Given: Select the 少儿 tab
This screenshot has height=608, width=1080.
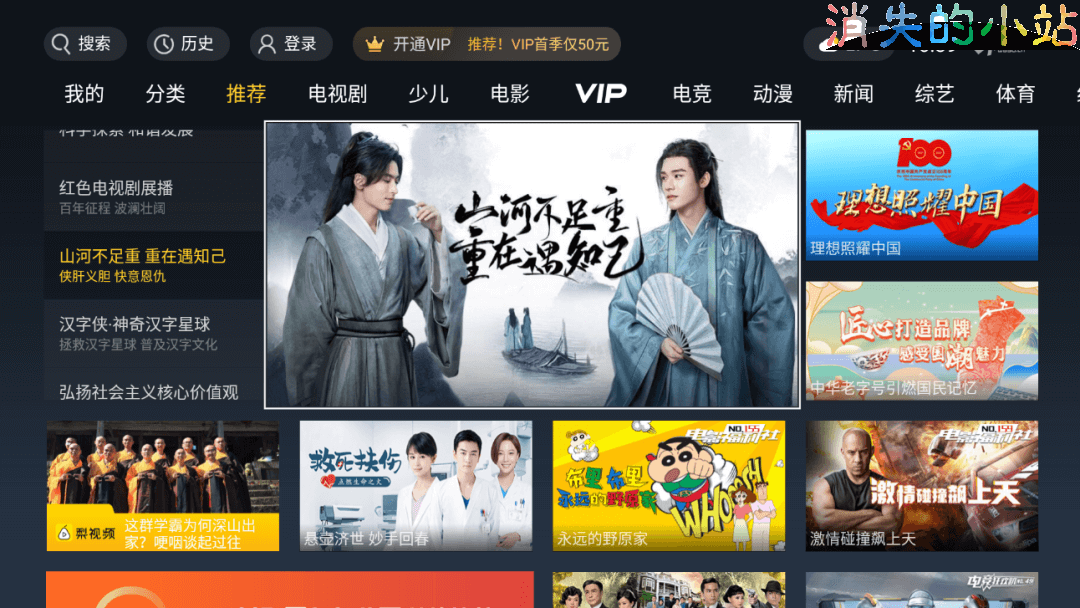Looking at the screenshot, I should pyautogui.click(x=428, y=93).
